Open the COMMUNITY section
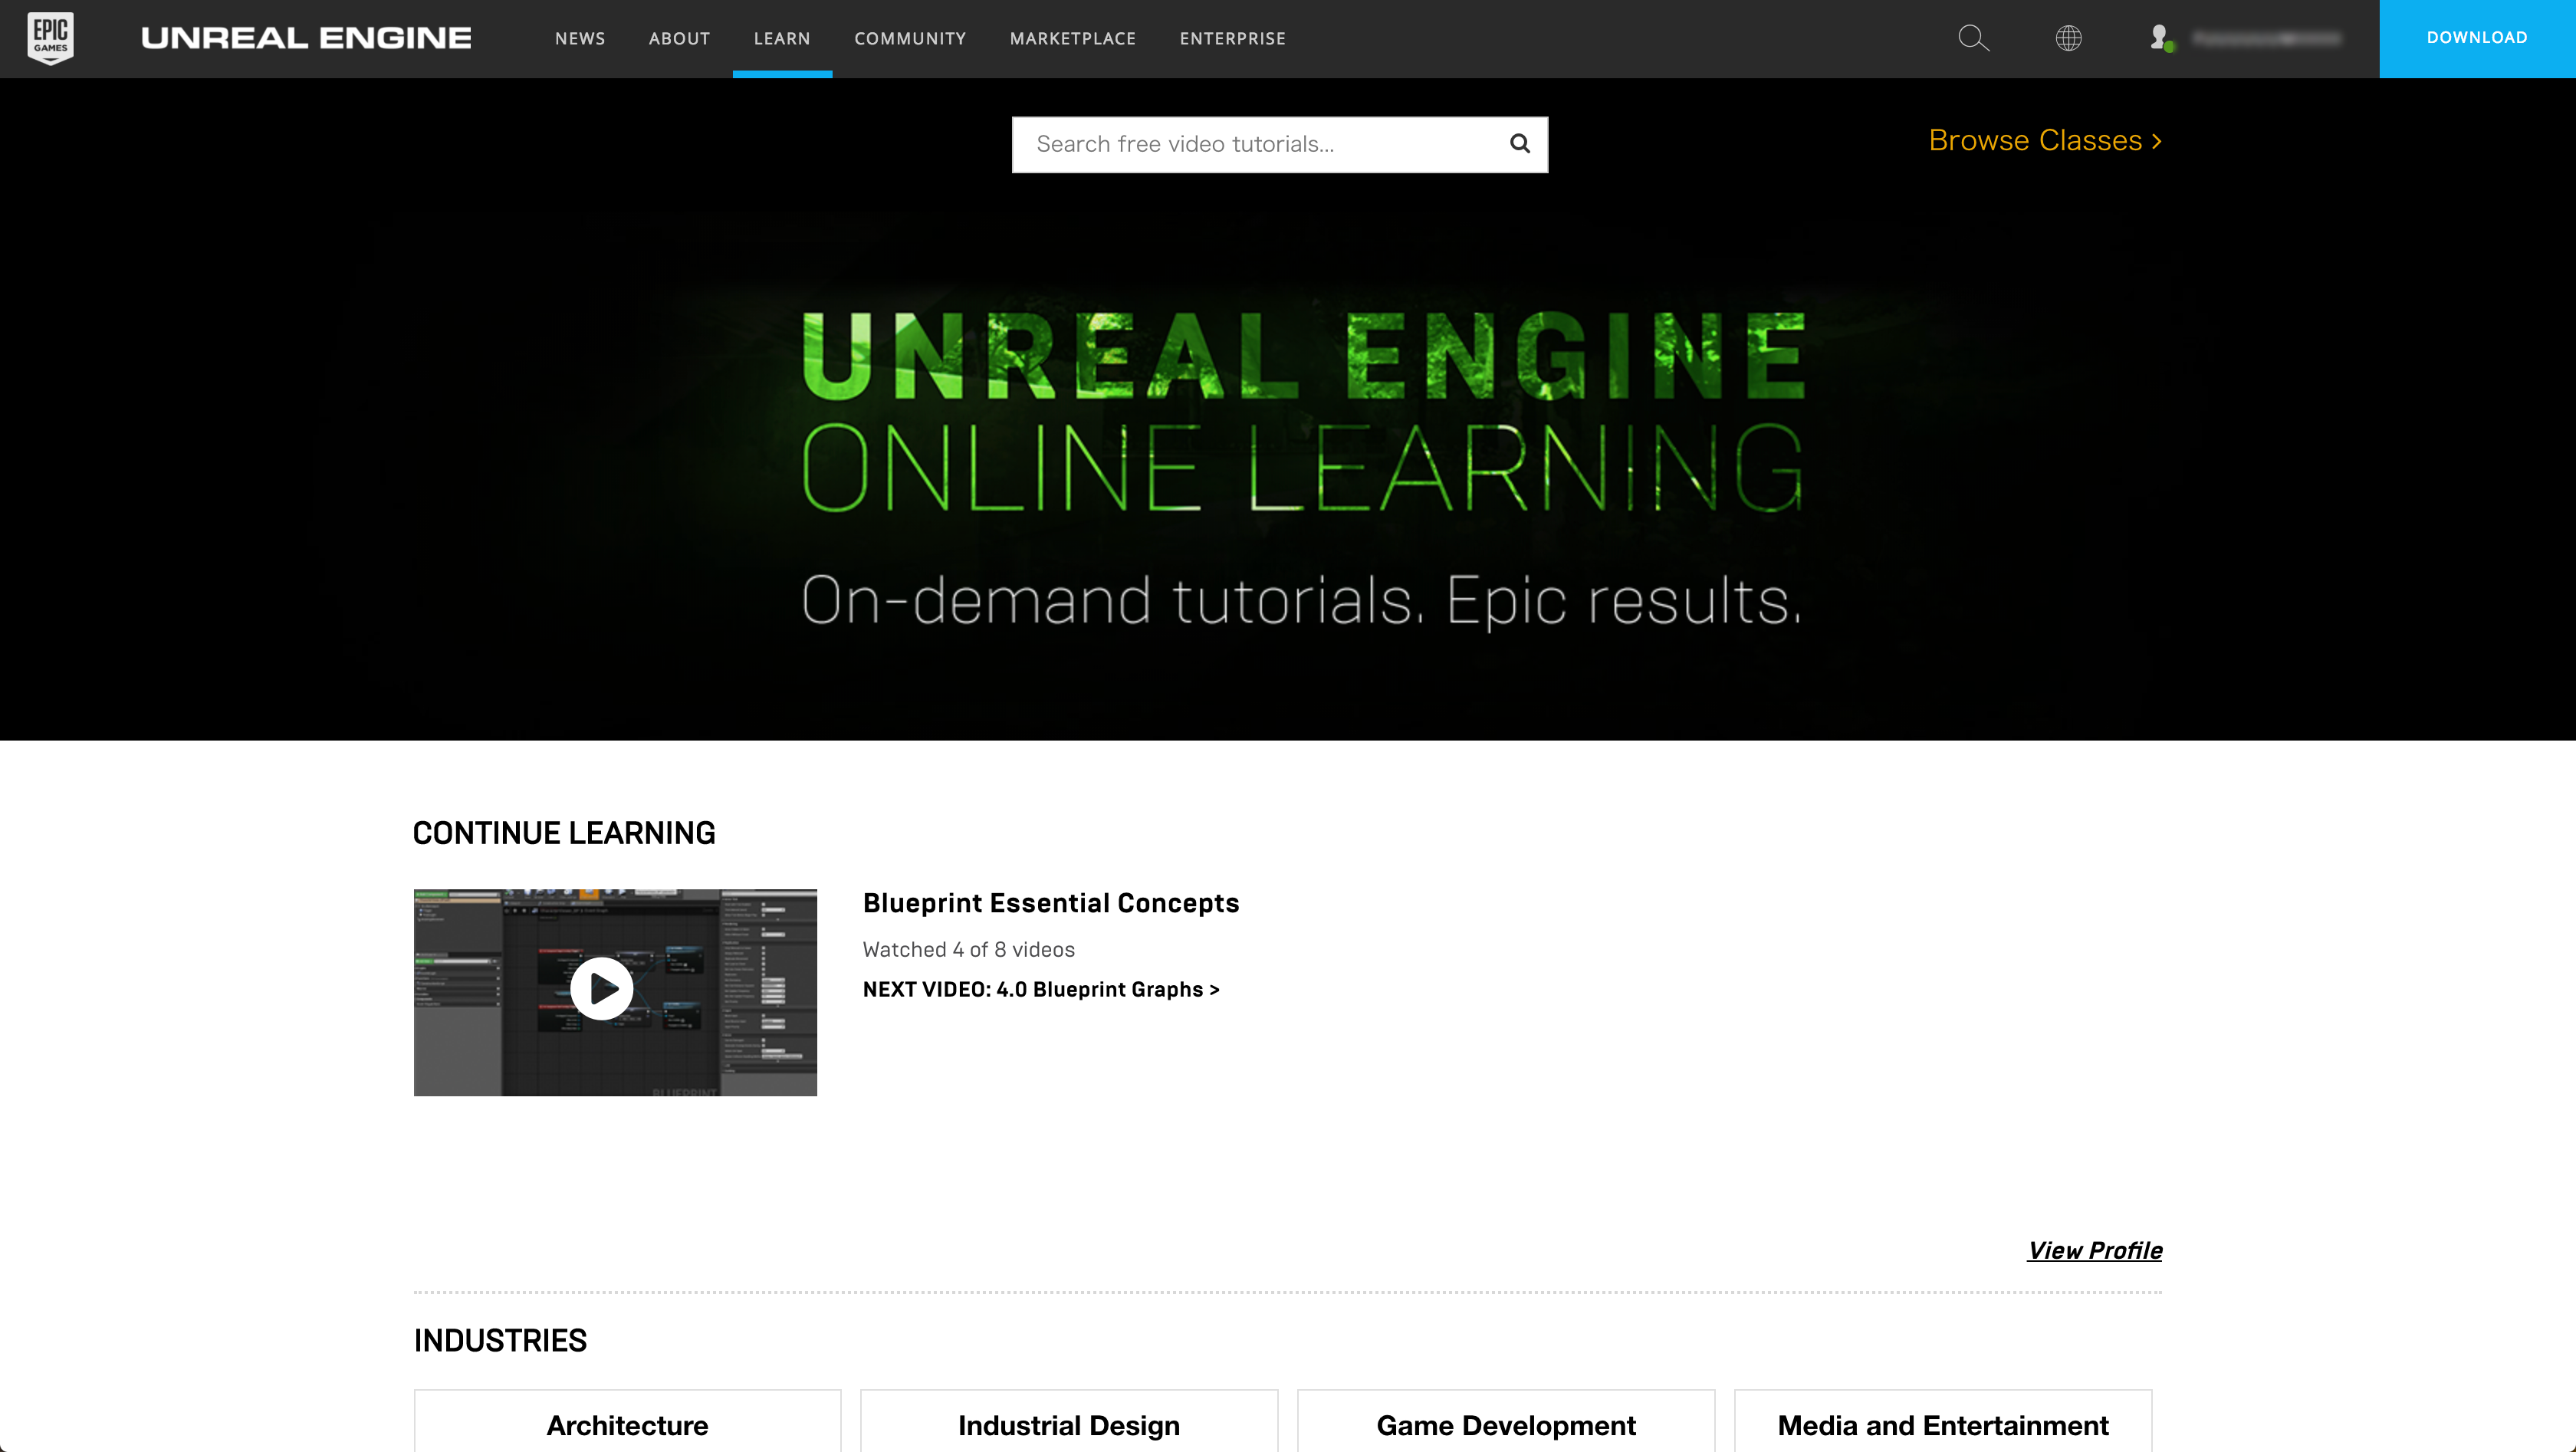Screen dimensions: 2576x1452 909,38
